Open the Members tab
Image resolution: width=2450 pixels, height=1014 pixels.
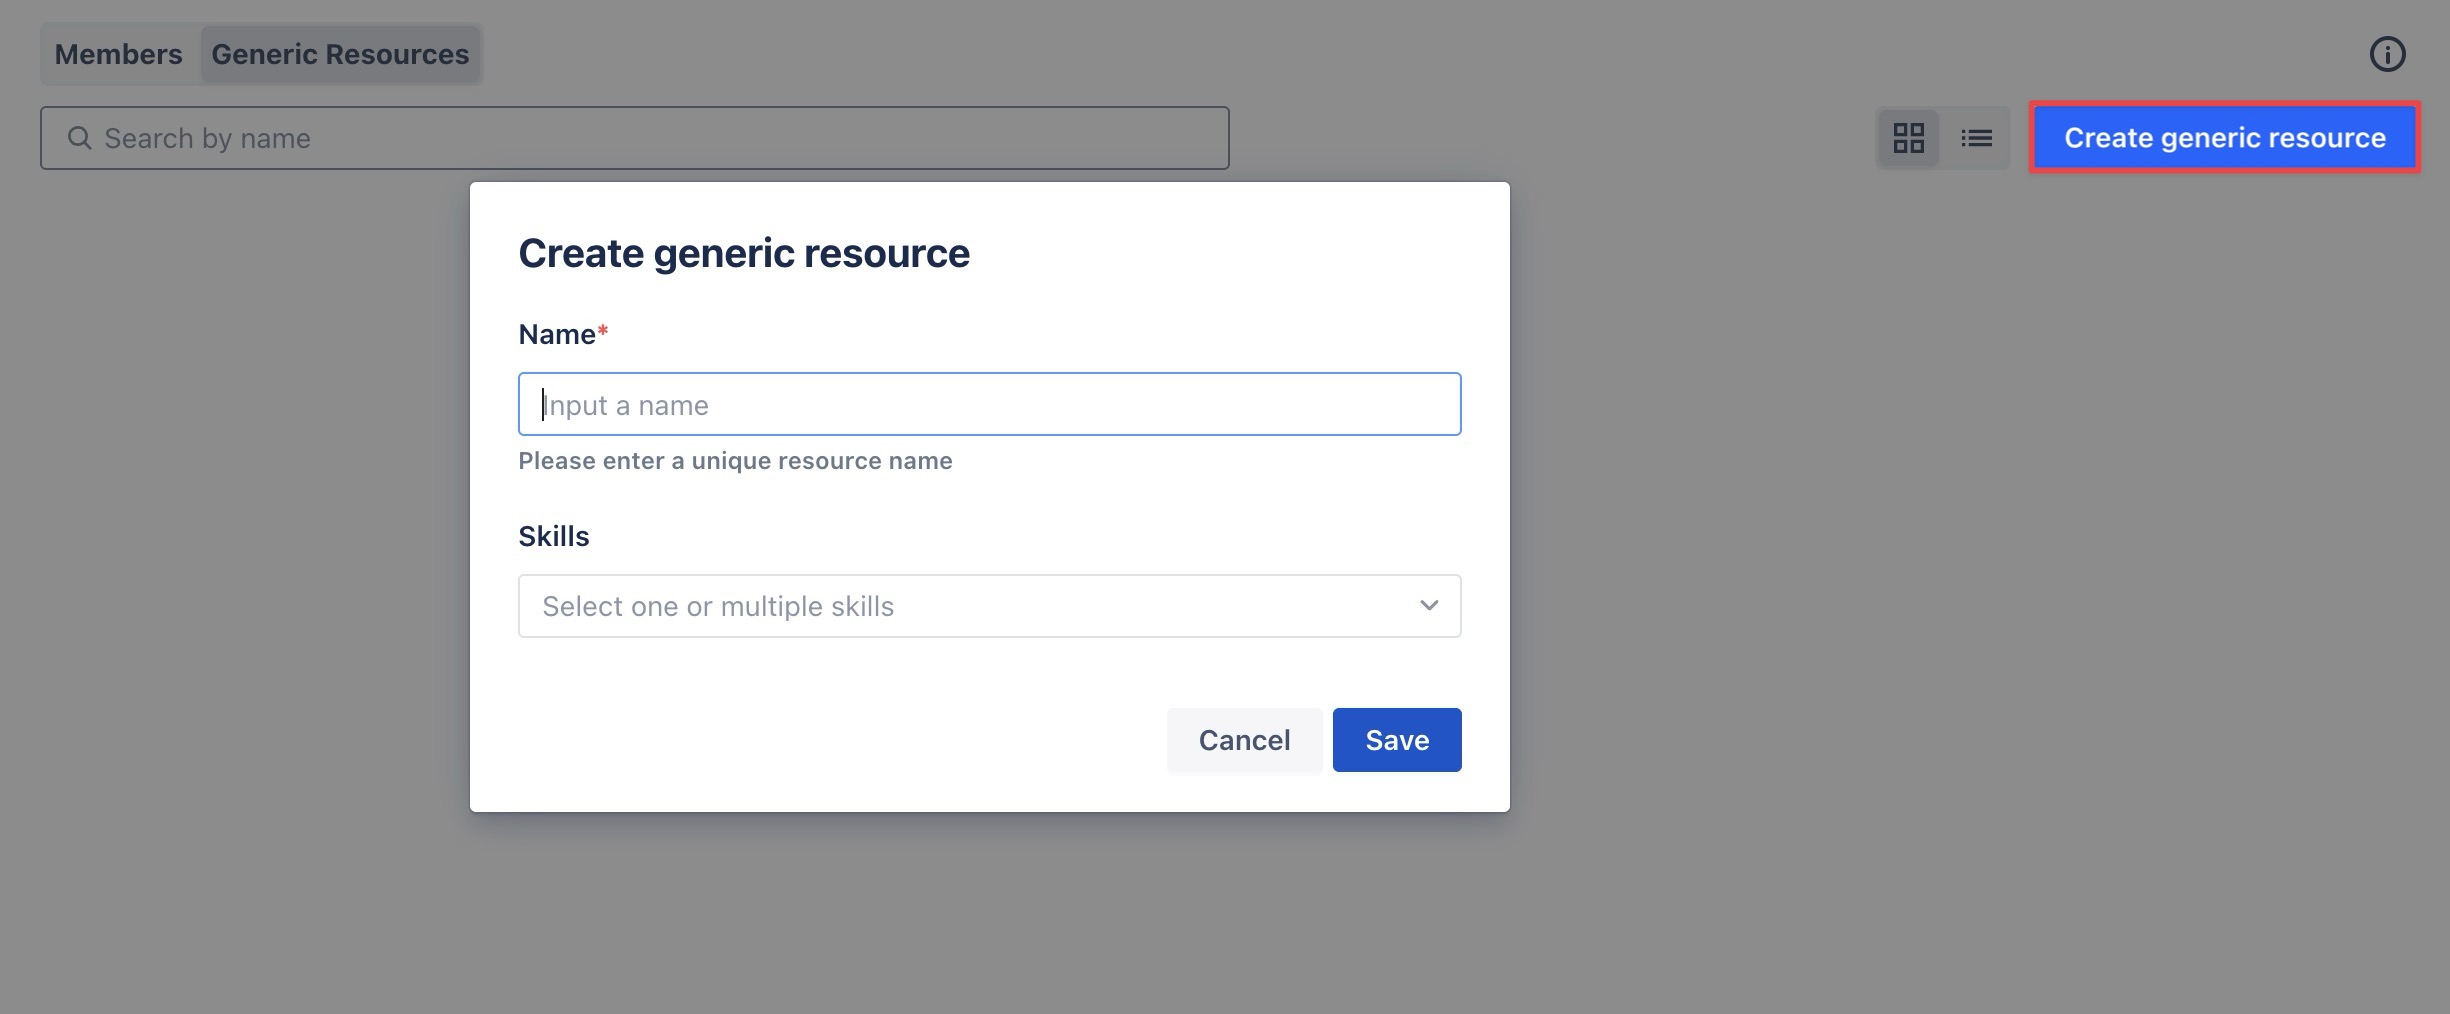[118, 54]
